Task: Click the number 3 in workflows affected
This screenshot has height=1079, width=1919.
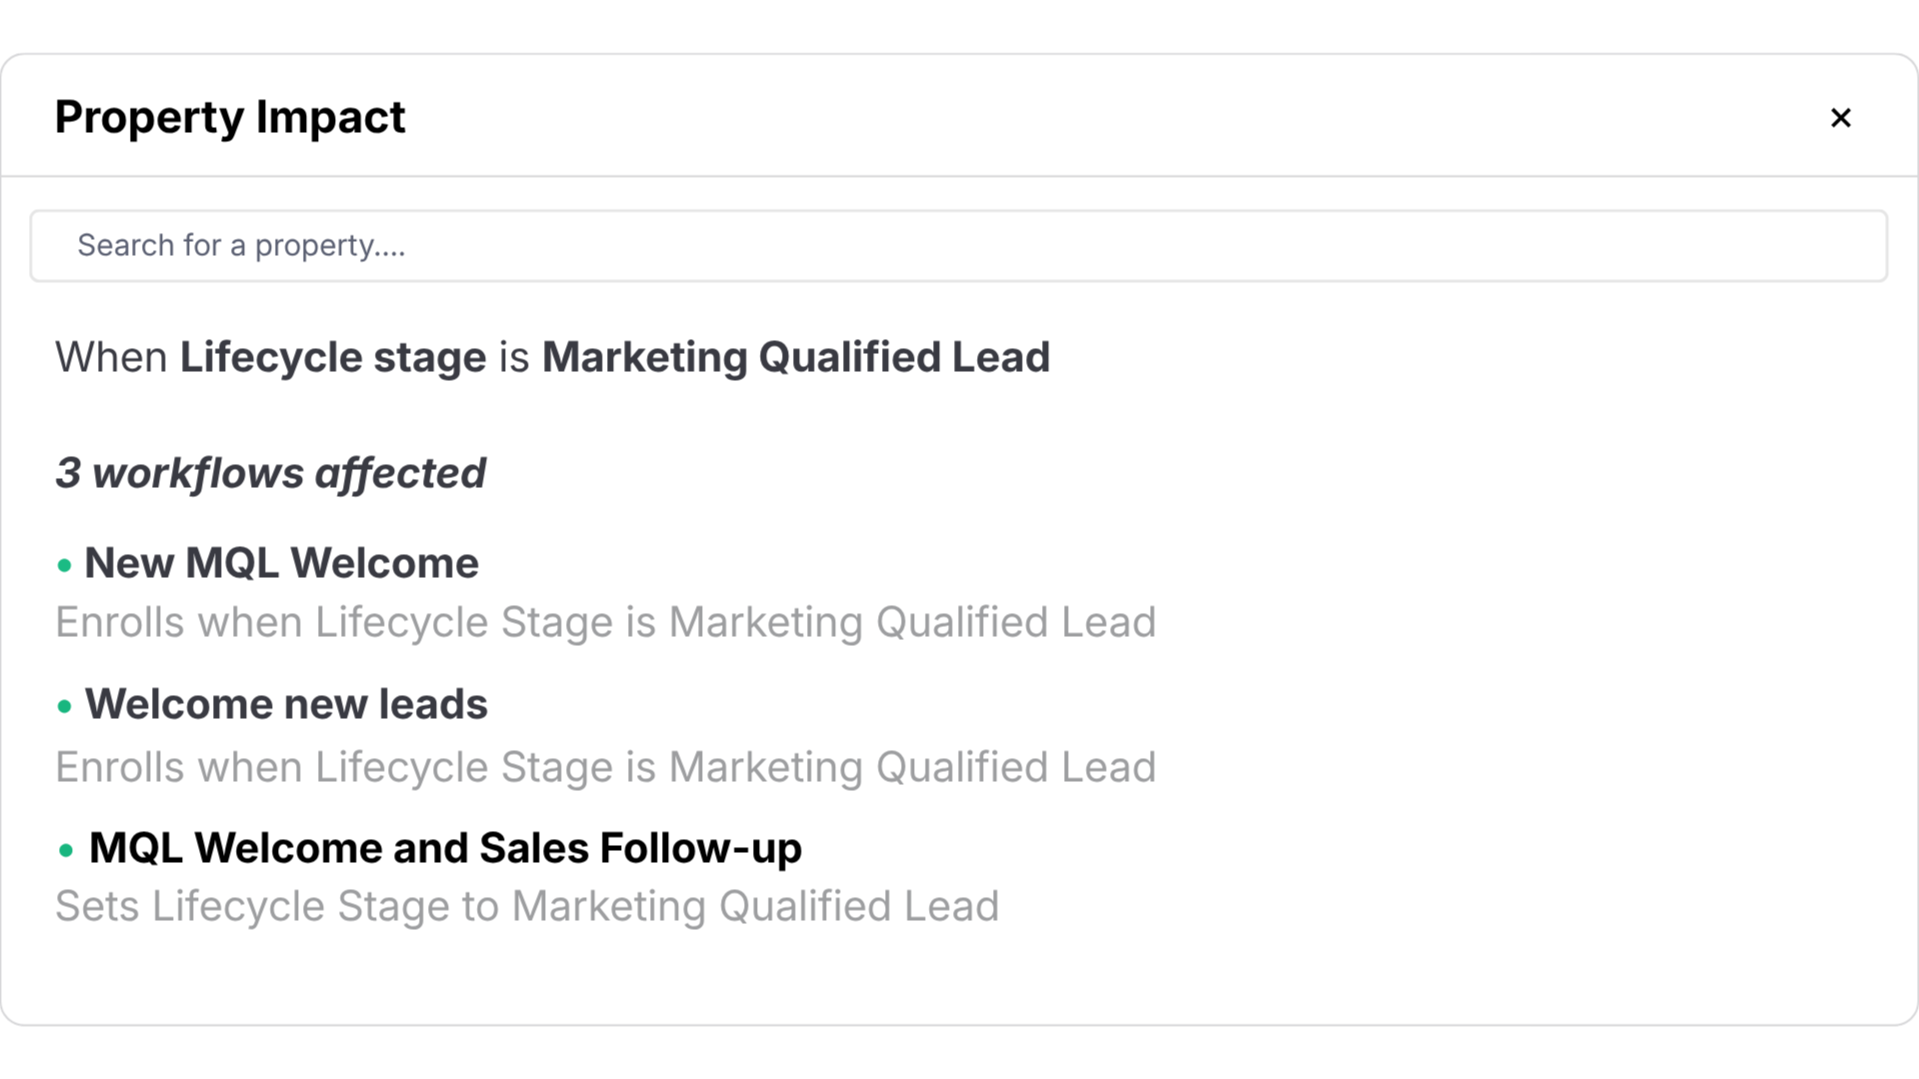Action: (x=68, y=473)
